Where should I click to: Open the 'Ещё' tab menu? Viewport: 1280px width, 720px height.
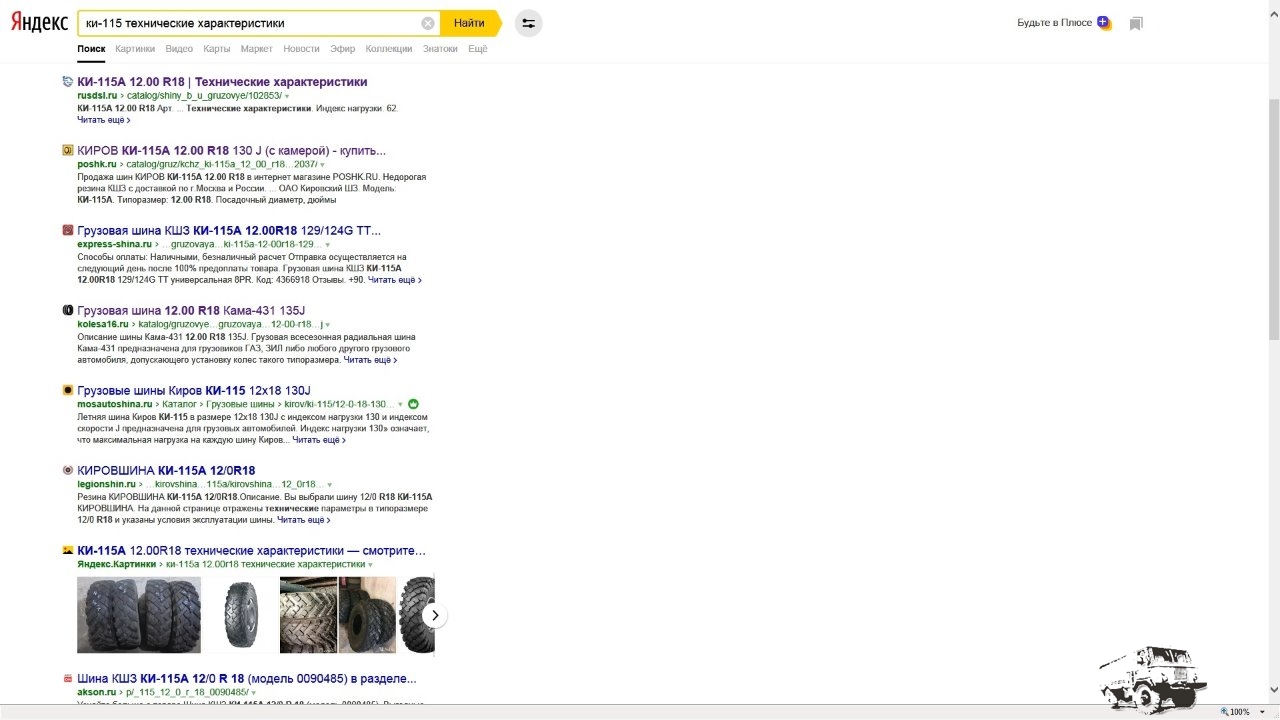(477, 48)
